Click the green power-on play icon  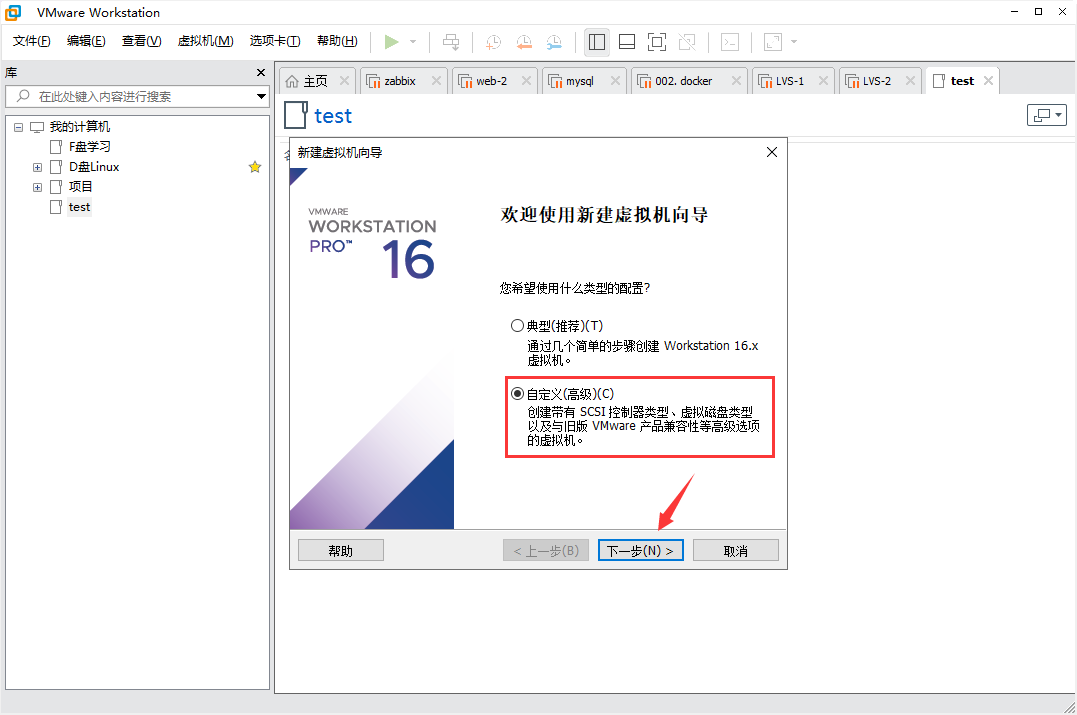[x=392, y=42]
